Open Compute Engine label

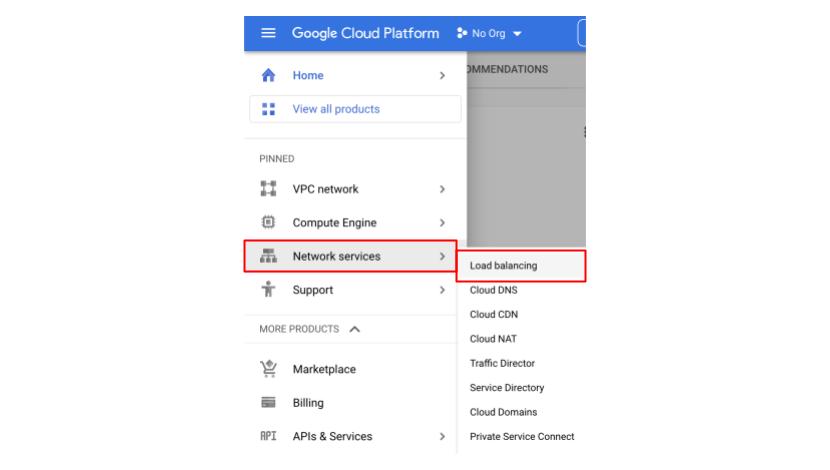click(335, 223)
